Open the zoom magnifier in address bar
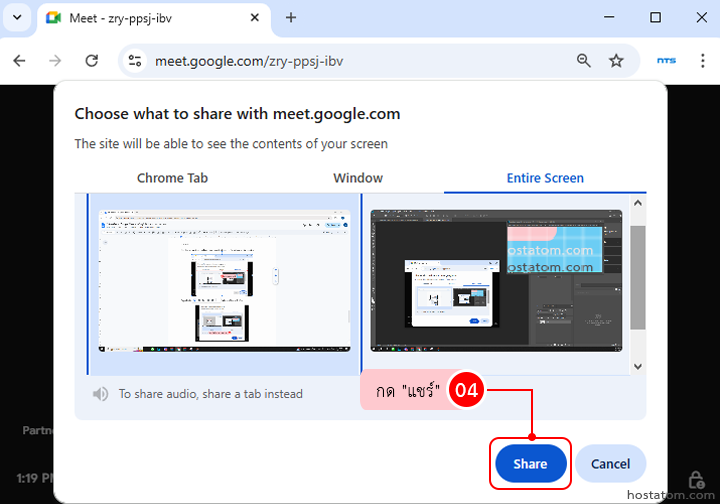The width and height of the screenshot is (720, 504). click(584, 61)
